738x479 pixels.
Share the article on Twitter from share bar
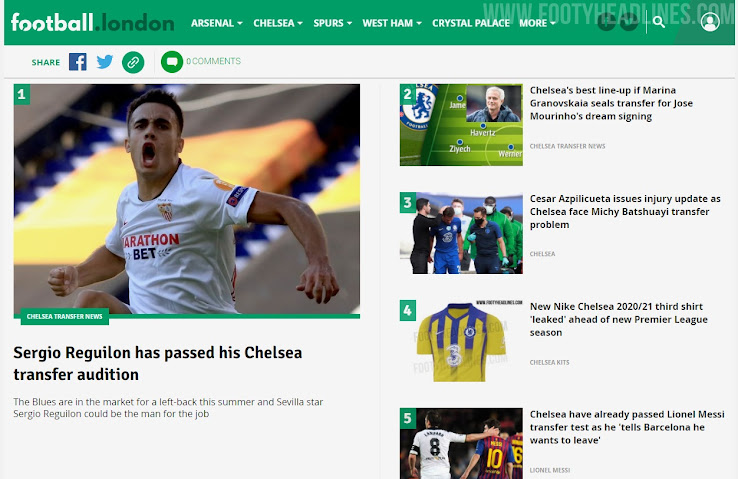(x=104, y=62)
